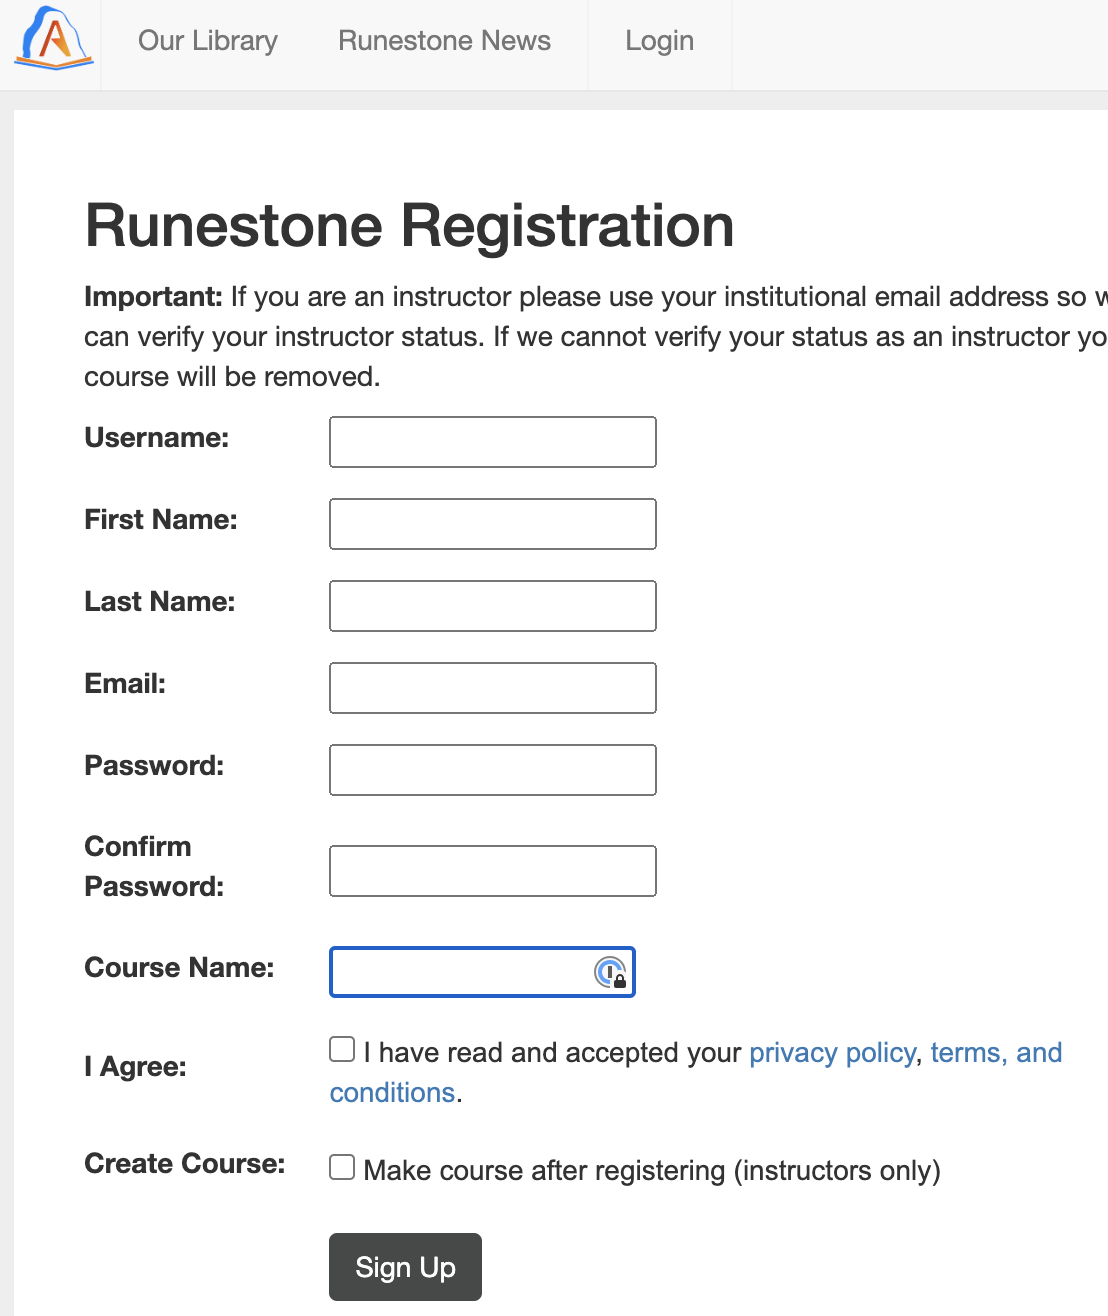Image resolution: width=1108 pixels, height=1316 pixels.
Task: Click the Password input field
Action: [x=492, y=769]
